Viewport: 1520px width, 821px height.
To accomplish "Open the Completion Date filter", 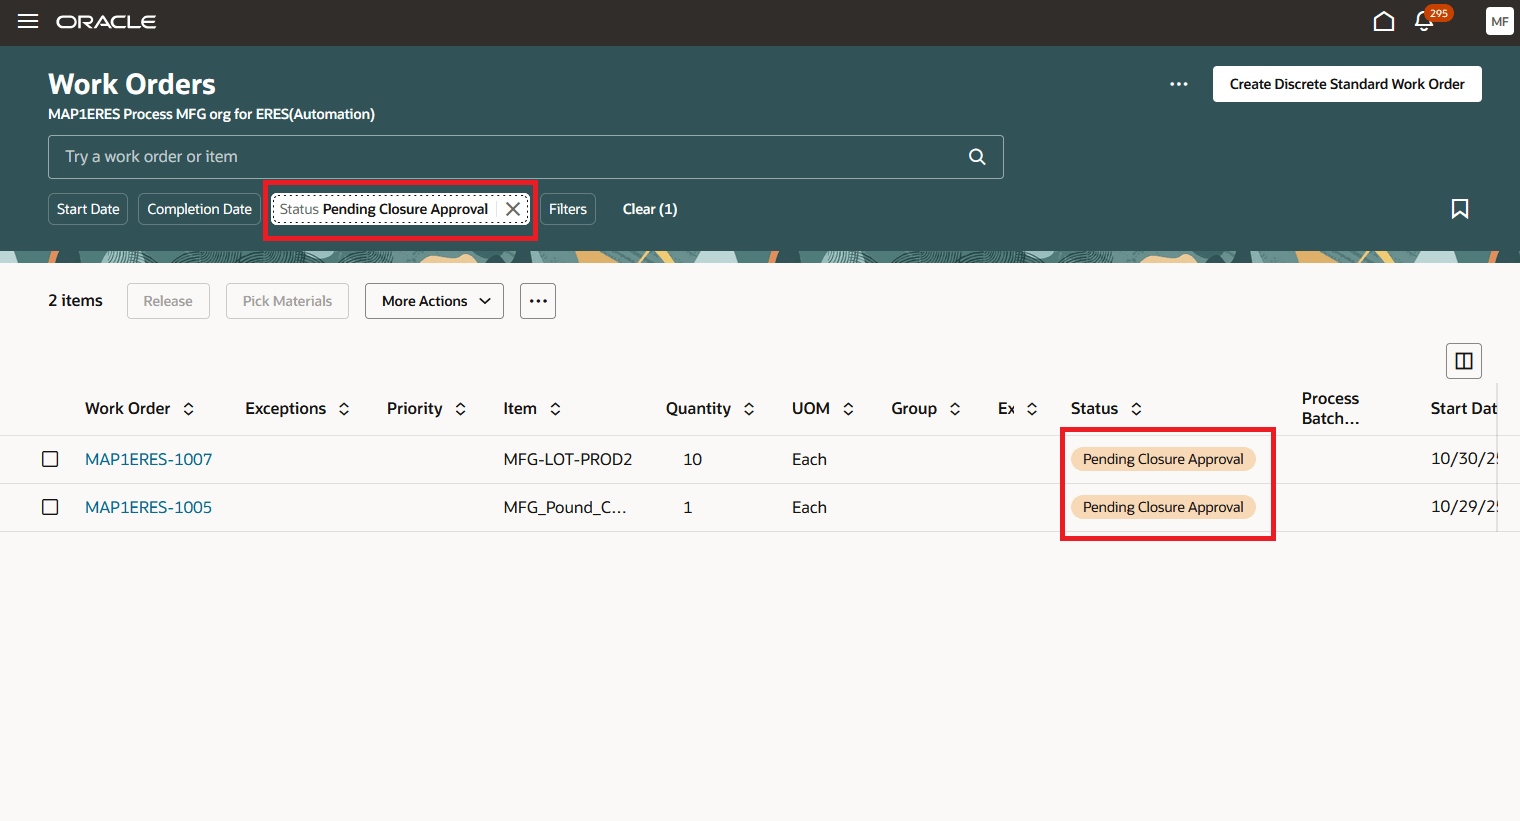I will click(200, 209).
